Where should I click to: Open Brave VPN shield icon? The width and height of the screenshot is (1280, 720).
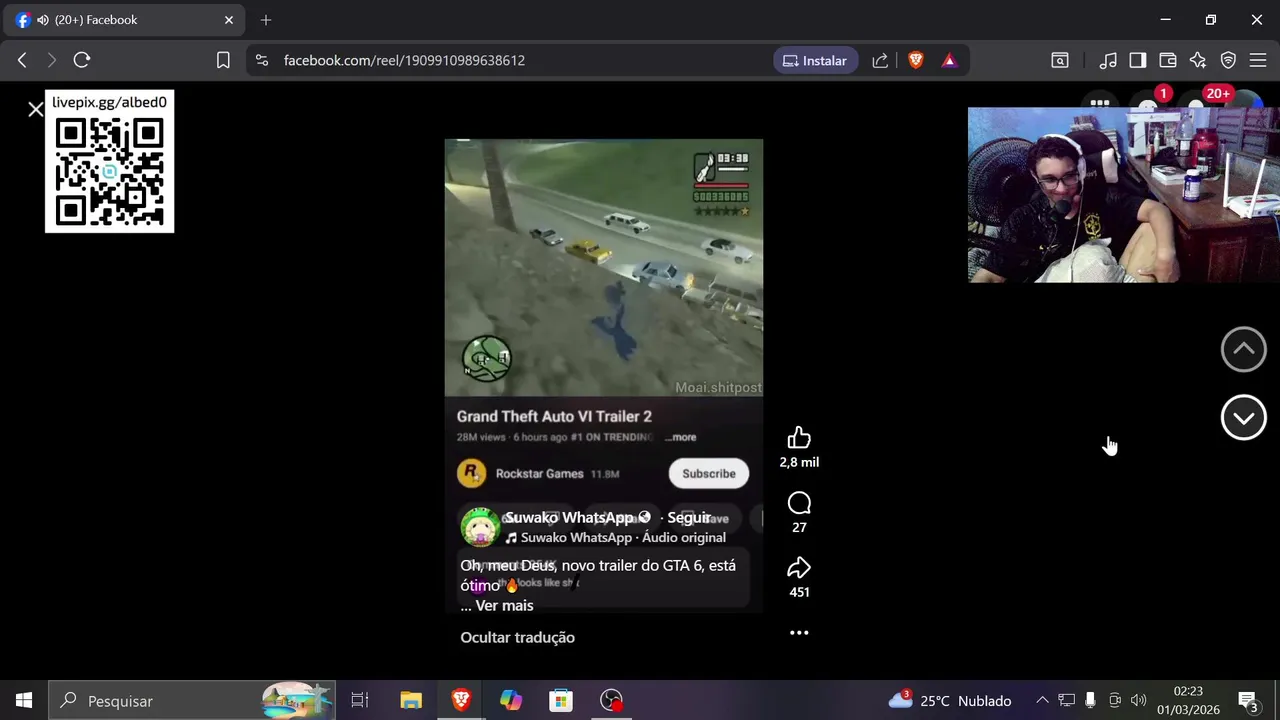[x=1228, y=60]
